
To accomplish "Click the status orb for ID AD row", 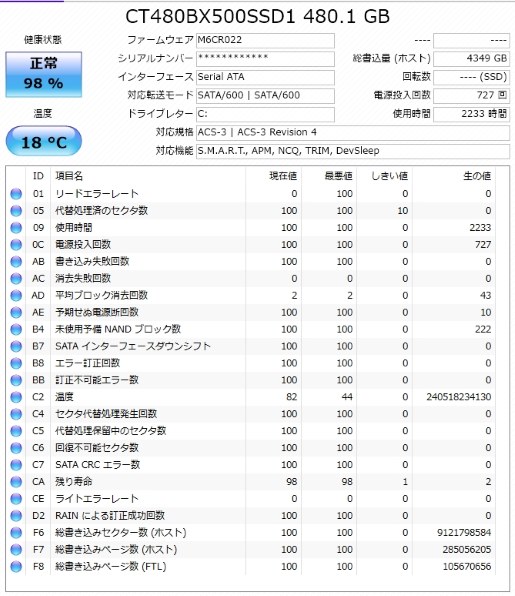I will 16,295.
